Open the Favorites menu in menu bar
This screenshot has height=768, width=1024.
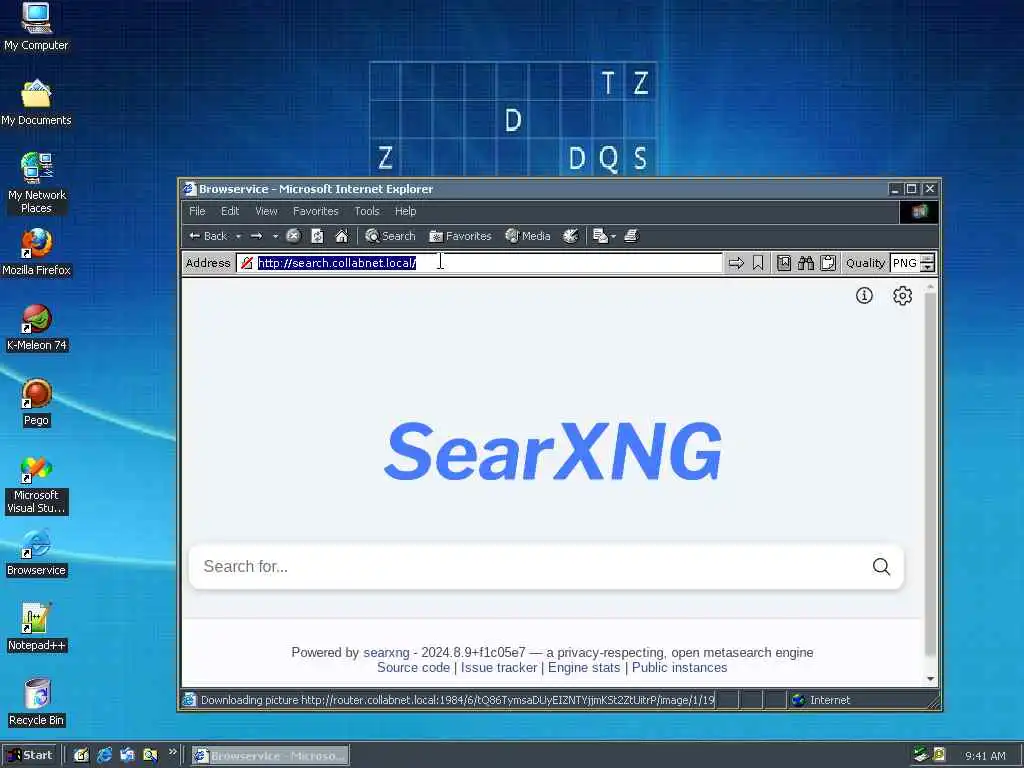315,211
